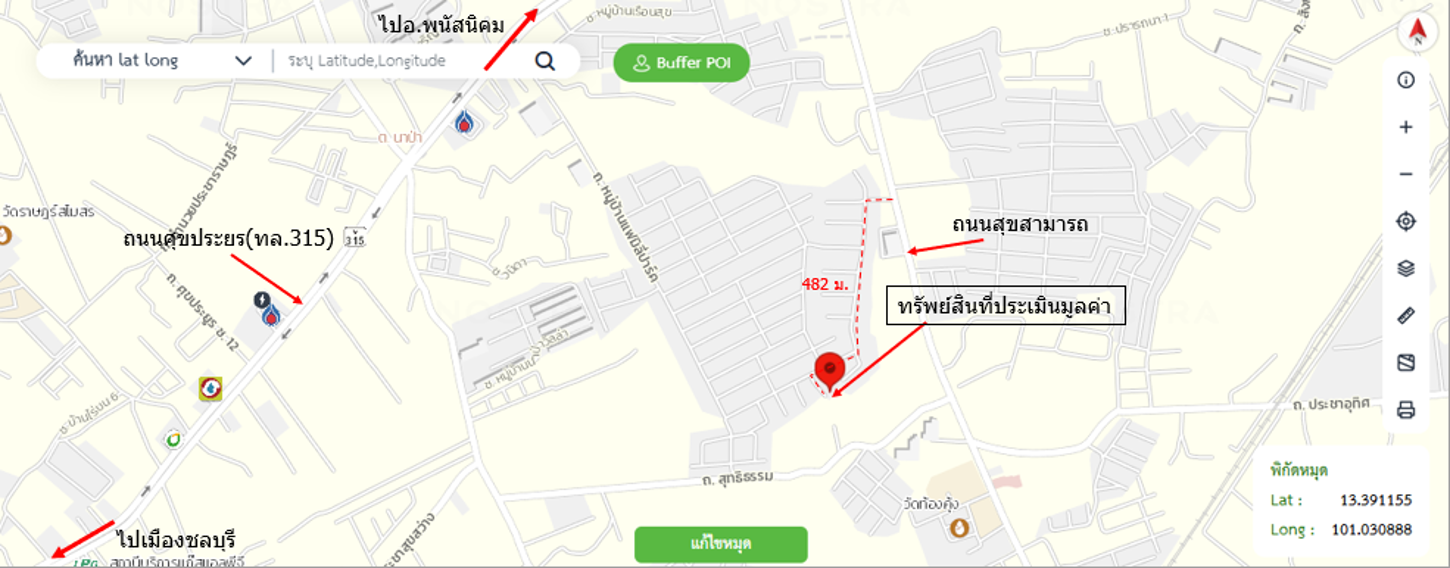Expand the ค้นหา lat long dropdown
Screen dimensions: 1450x568
click(x=161, y=60)
